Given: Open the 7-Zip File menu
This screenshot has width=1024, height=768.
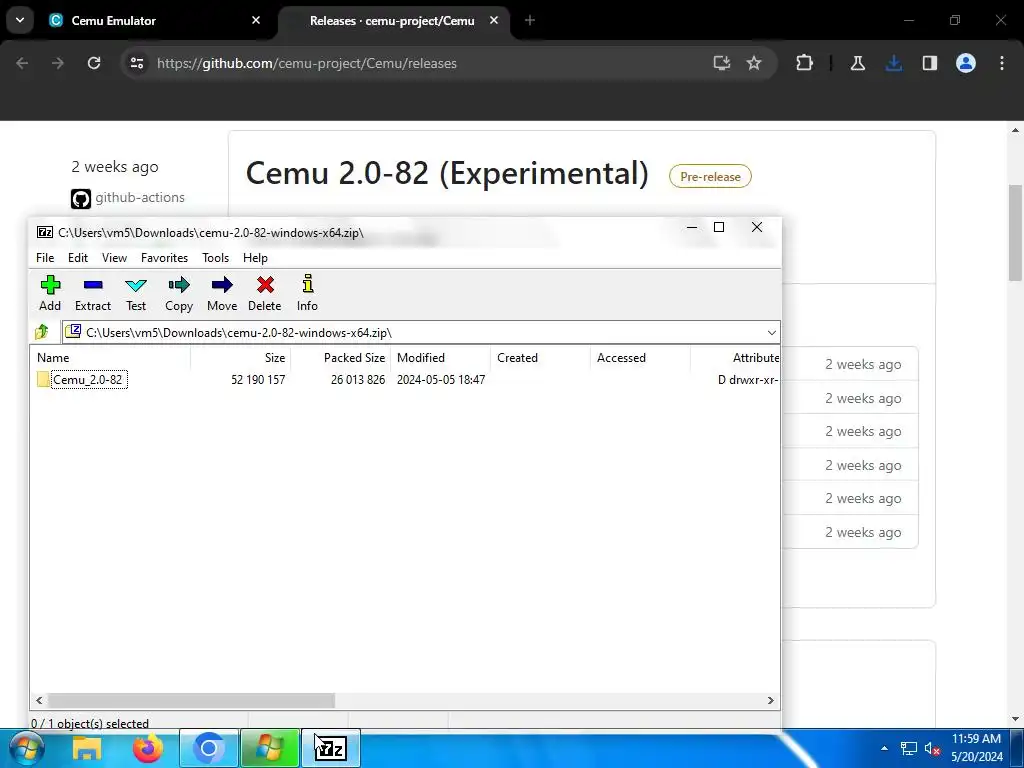Looking at the screenshot, I should [45, 258].
